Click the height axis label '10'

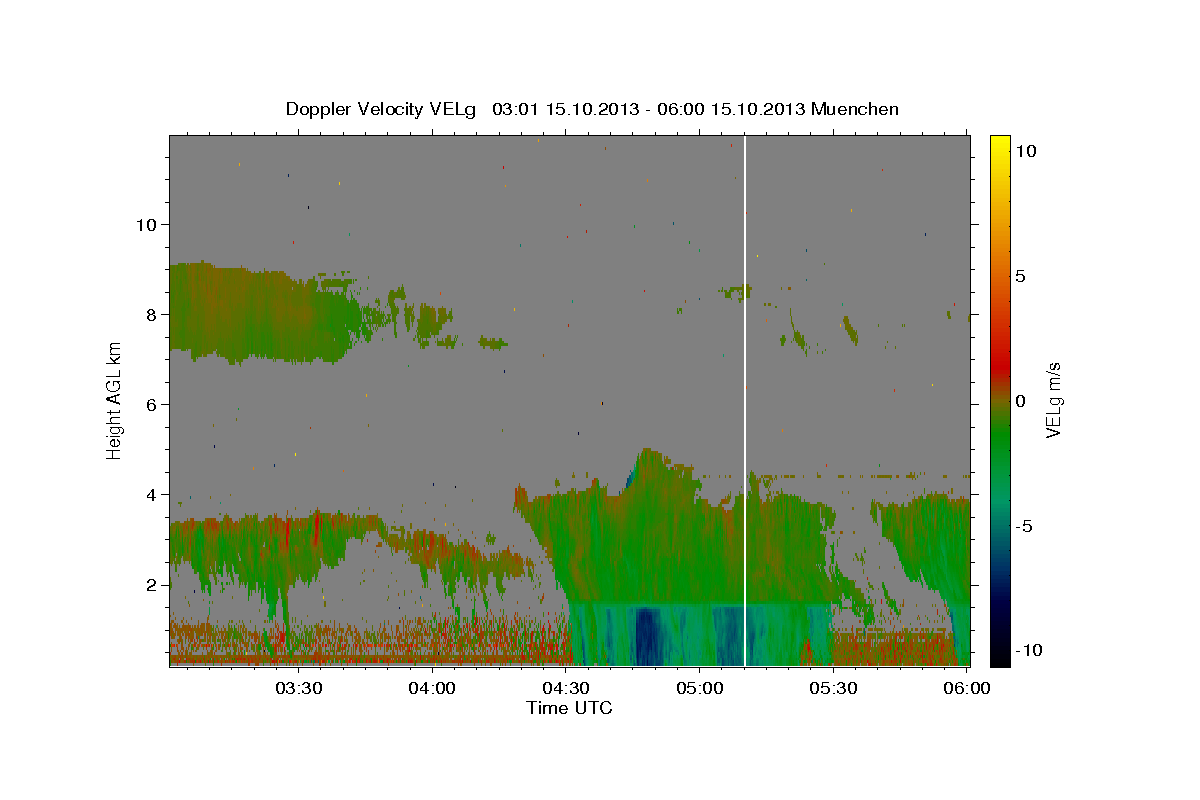145,224
